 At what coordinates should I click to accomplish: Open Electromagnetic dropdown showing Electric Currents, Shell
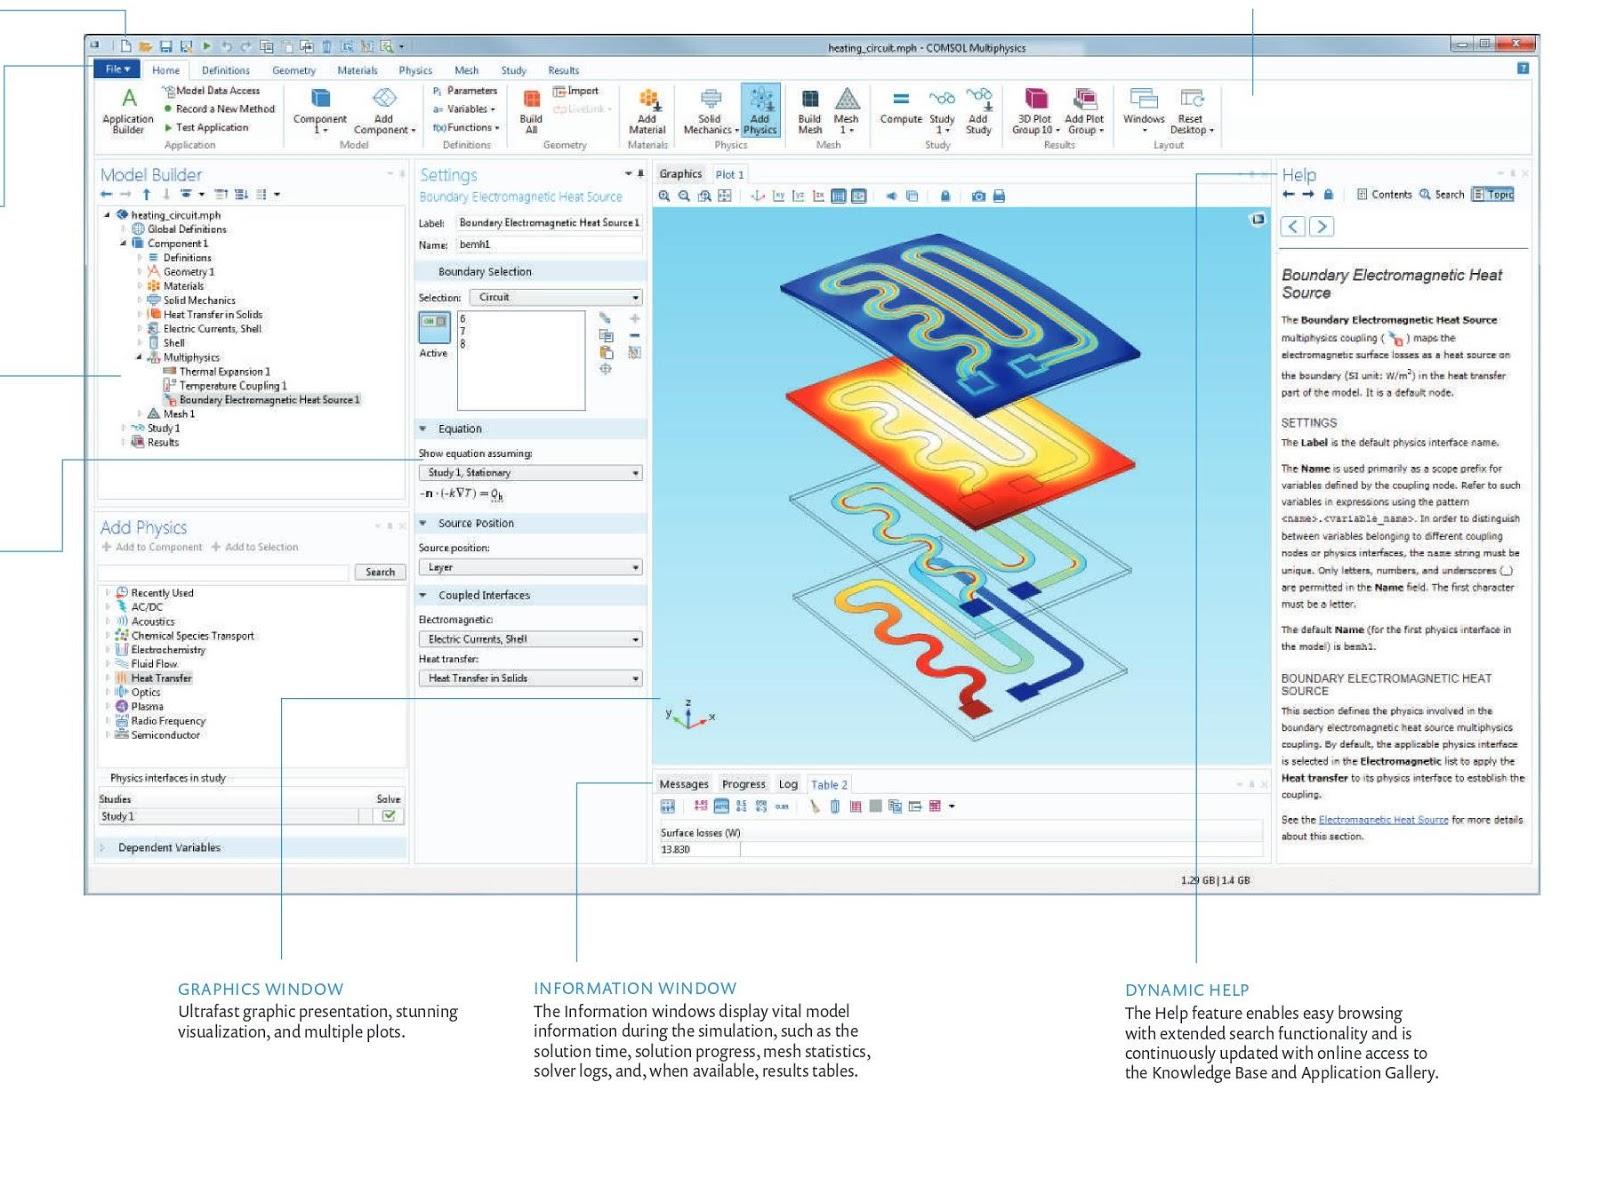(530, 639)
